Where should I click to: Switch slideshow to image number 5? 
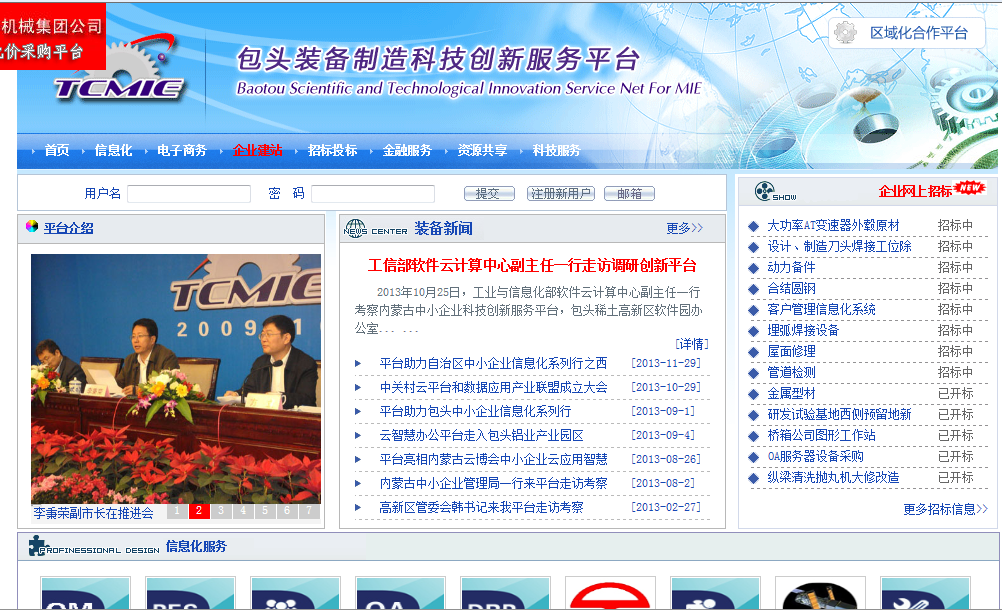[x=264, y=511]
